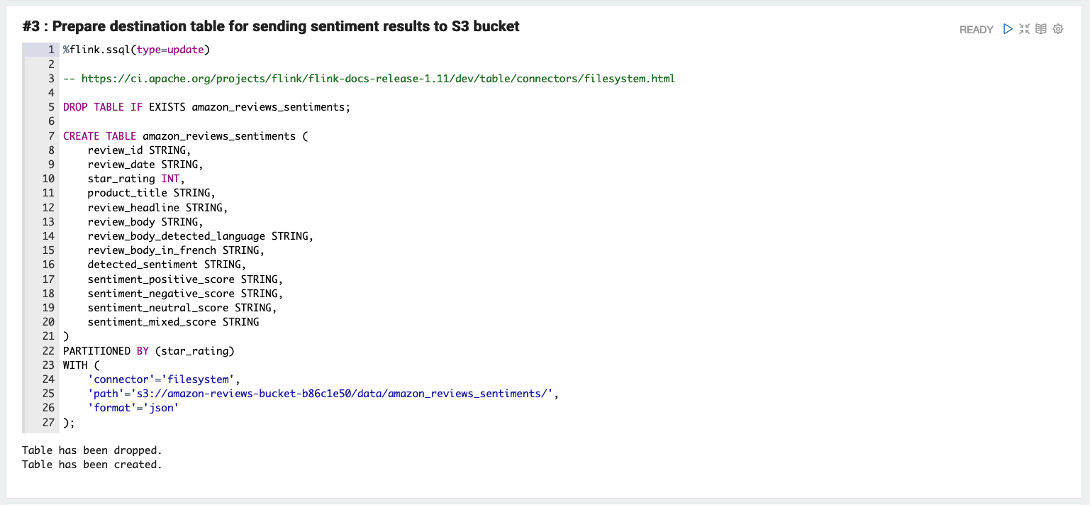Click the 'Table has been dropped.' output

(x=92, y=450)
